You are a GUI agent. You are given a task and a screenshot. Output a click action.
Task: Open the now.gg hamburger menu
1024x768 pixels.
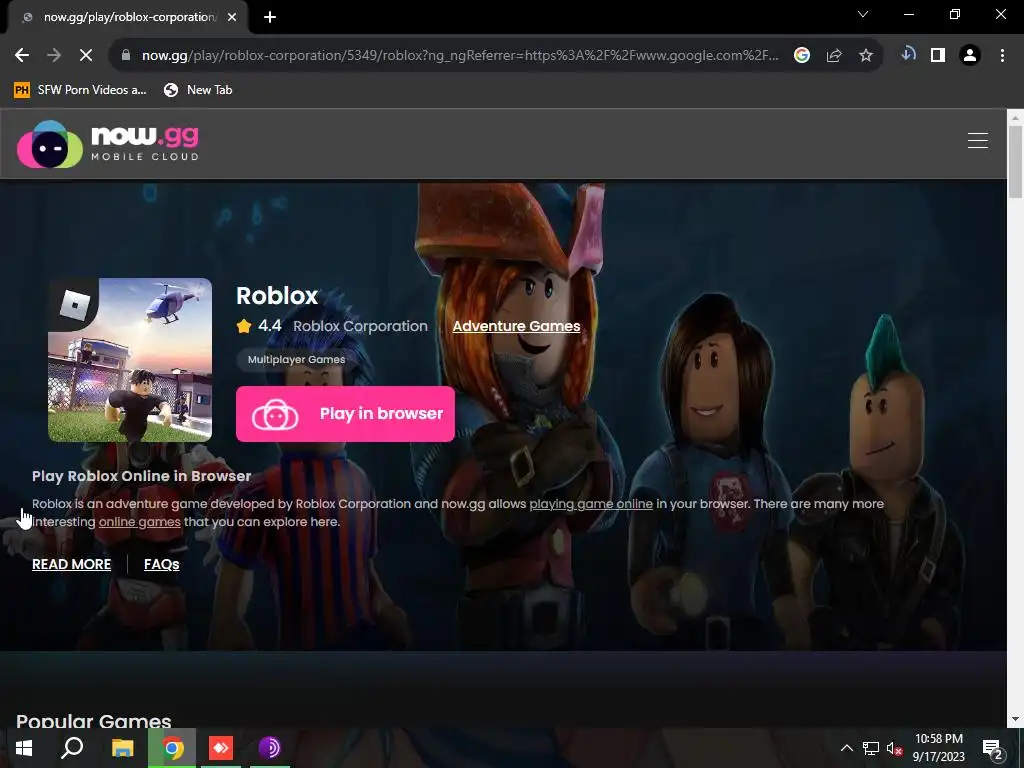coord(978,140)
